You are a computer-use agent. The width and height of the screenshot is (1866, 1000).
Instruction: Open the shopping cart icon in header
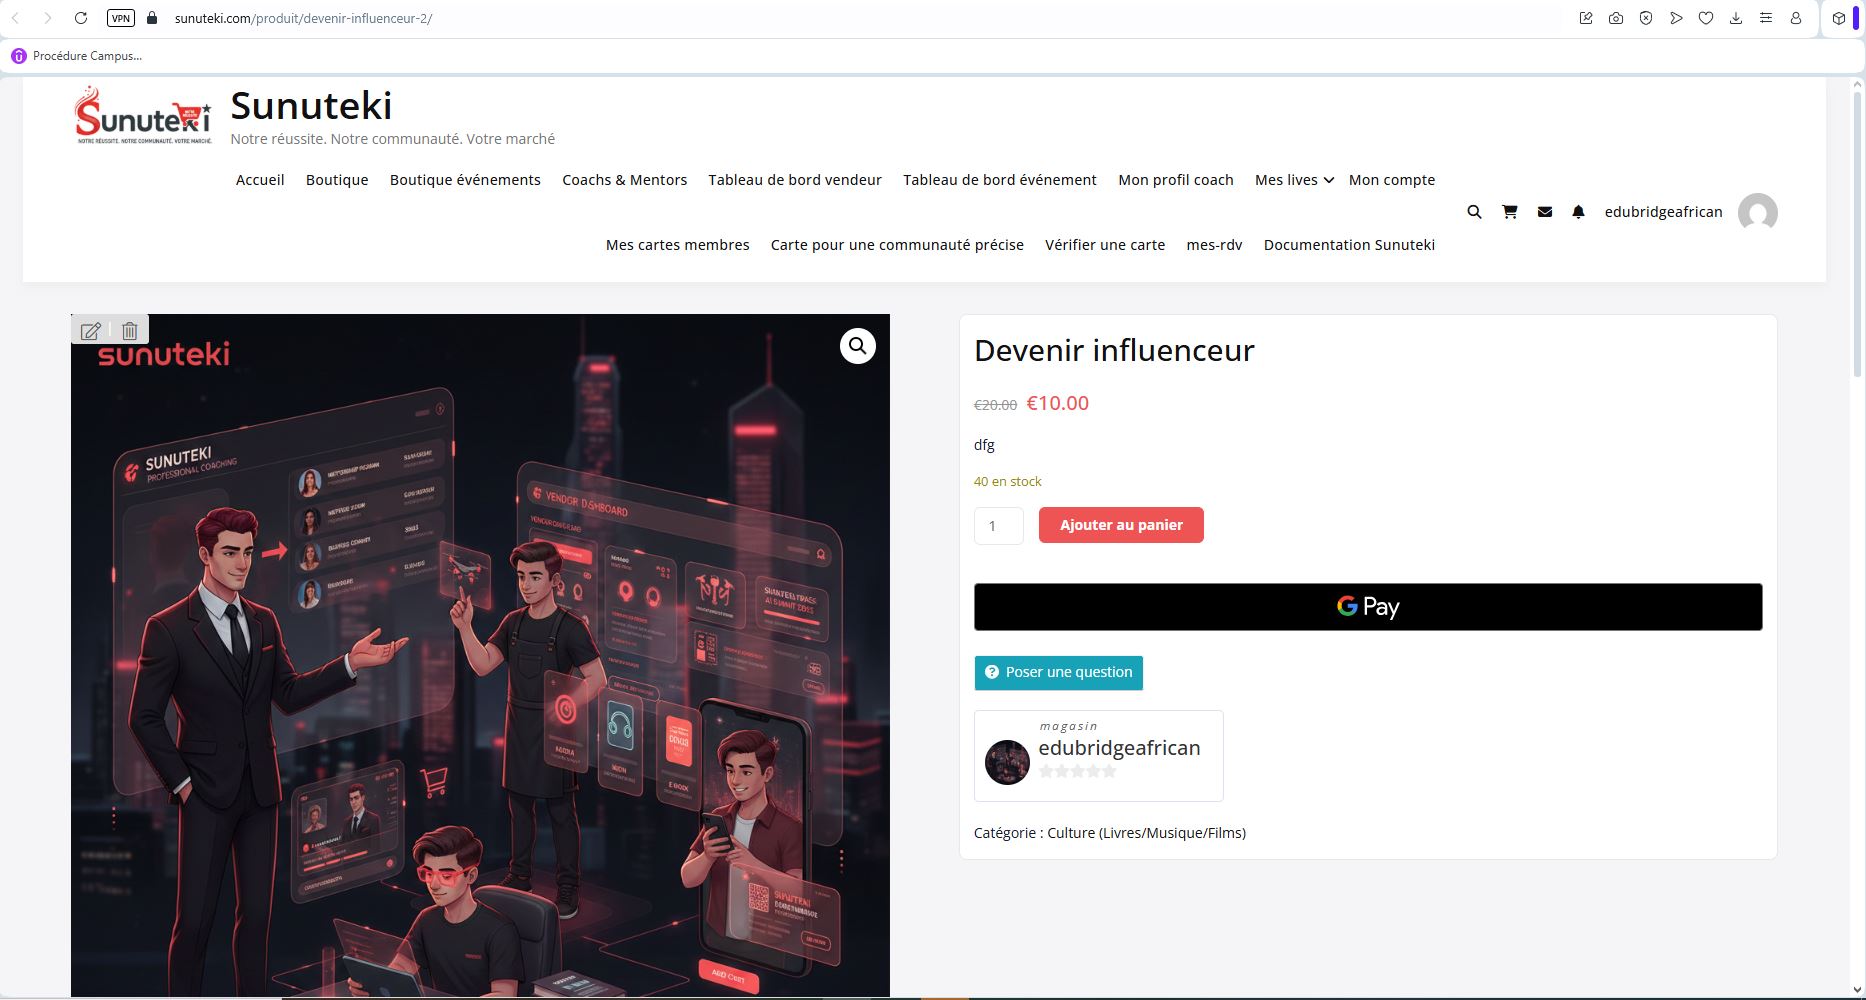[1510, 212]
